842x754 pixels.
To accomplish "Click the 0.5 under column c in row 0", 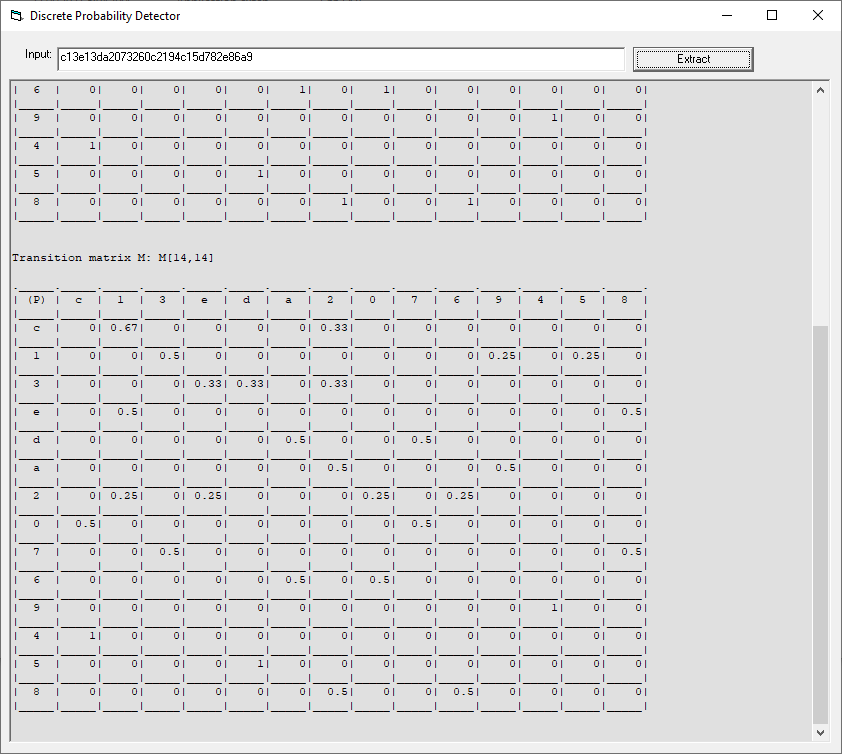I will (x=85, y=523).
